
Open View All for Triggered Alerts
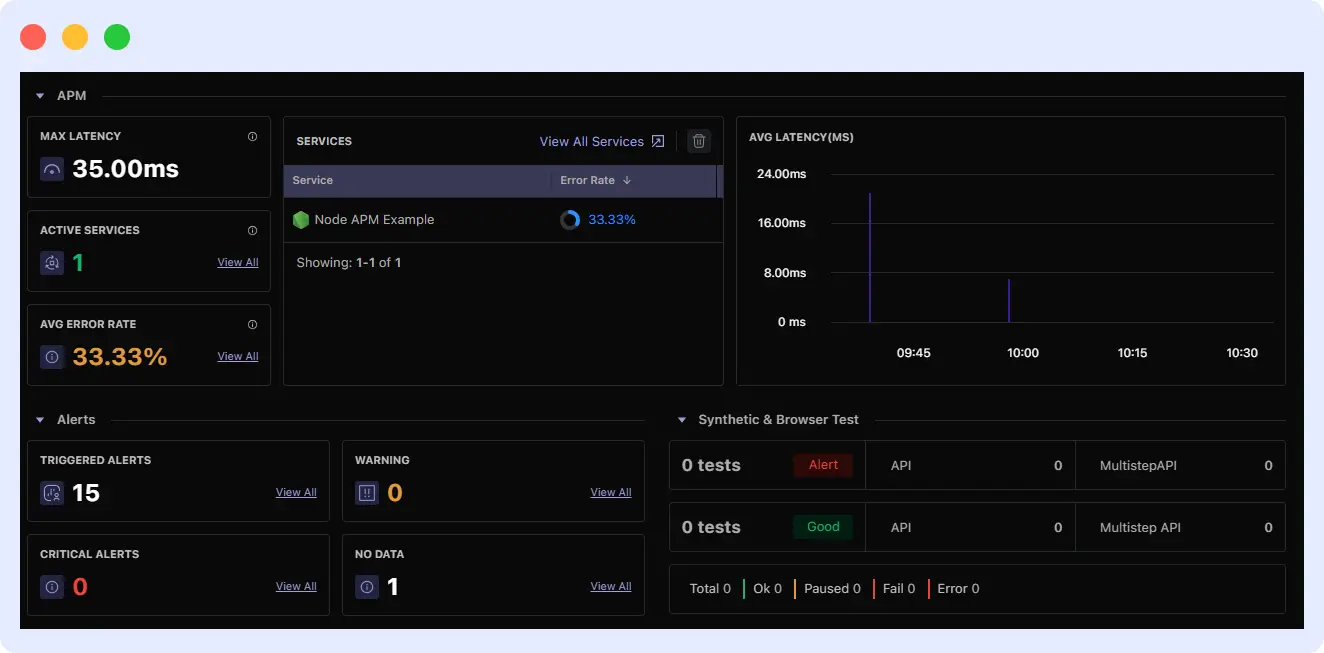(x=296, y=492)
